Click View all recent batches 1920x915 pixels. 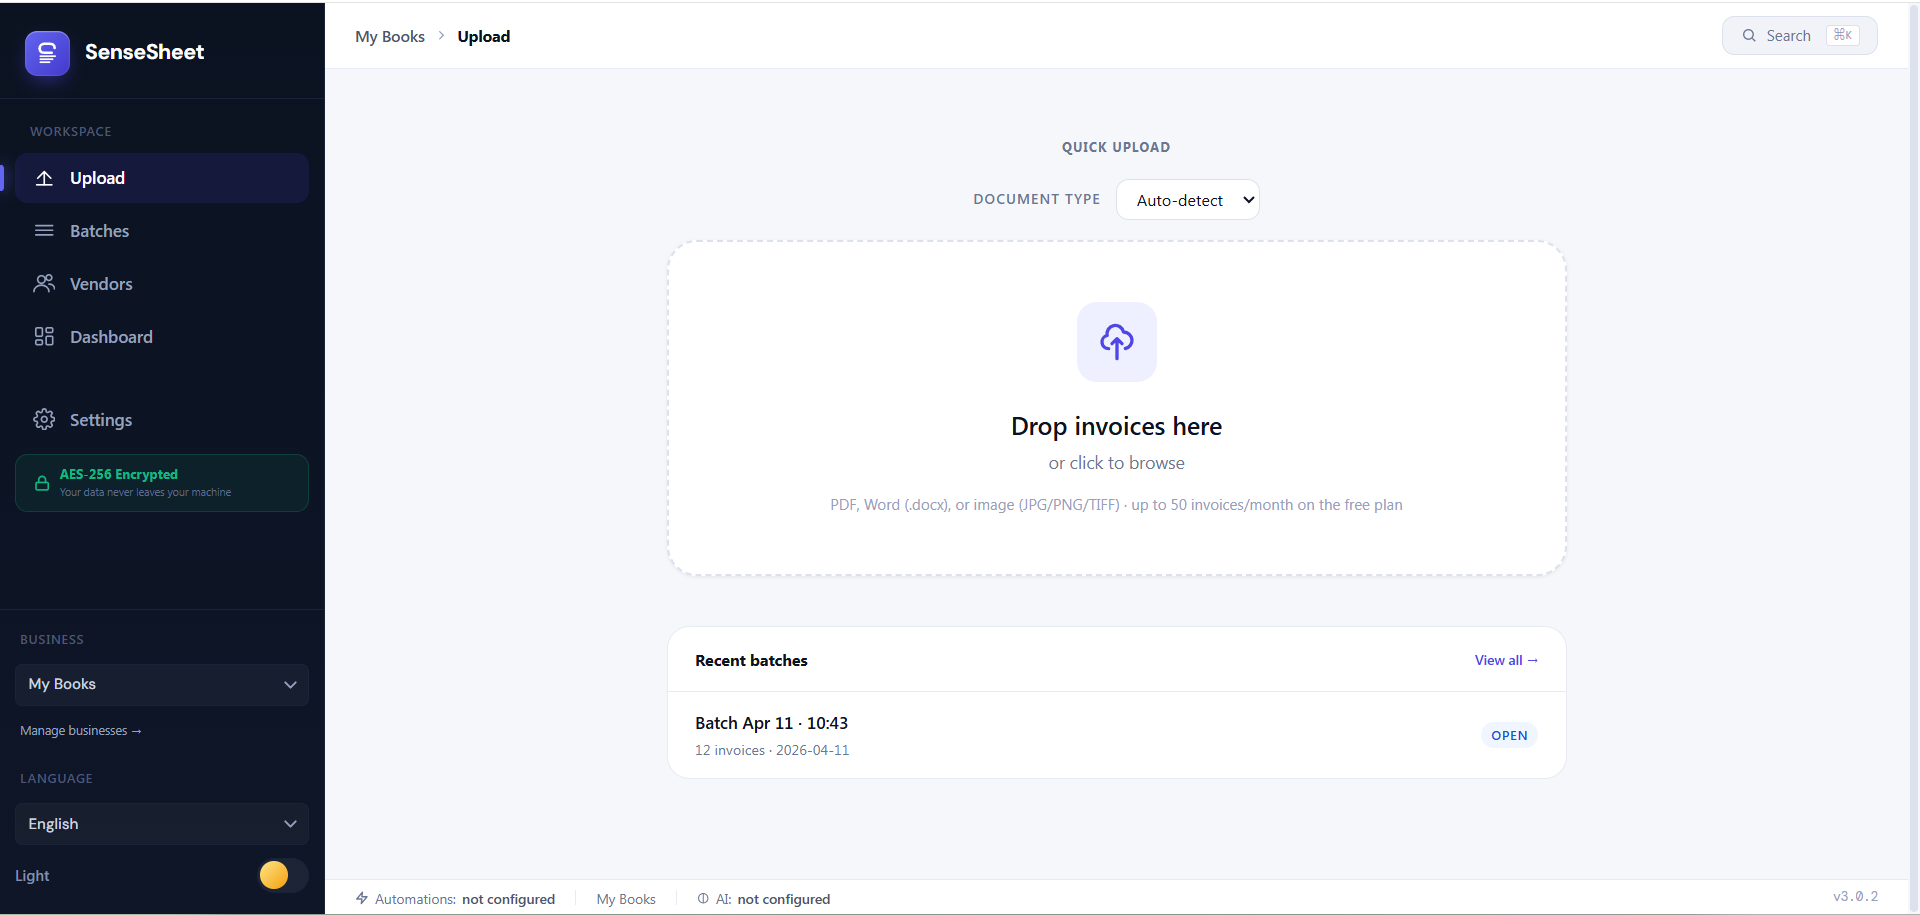point(1506,660)
